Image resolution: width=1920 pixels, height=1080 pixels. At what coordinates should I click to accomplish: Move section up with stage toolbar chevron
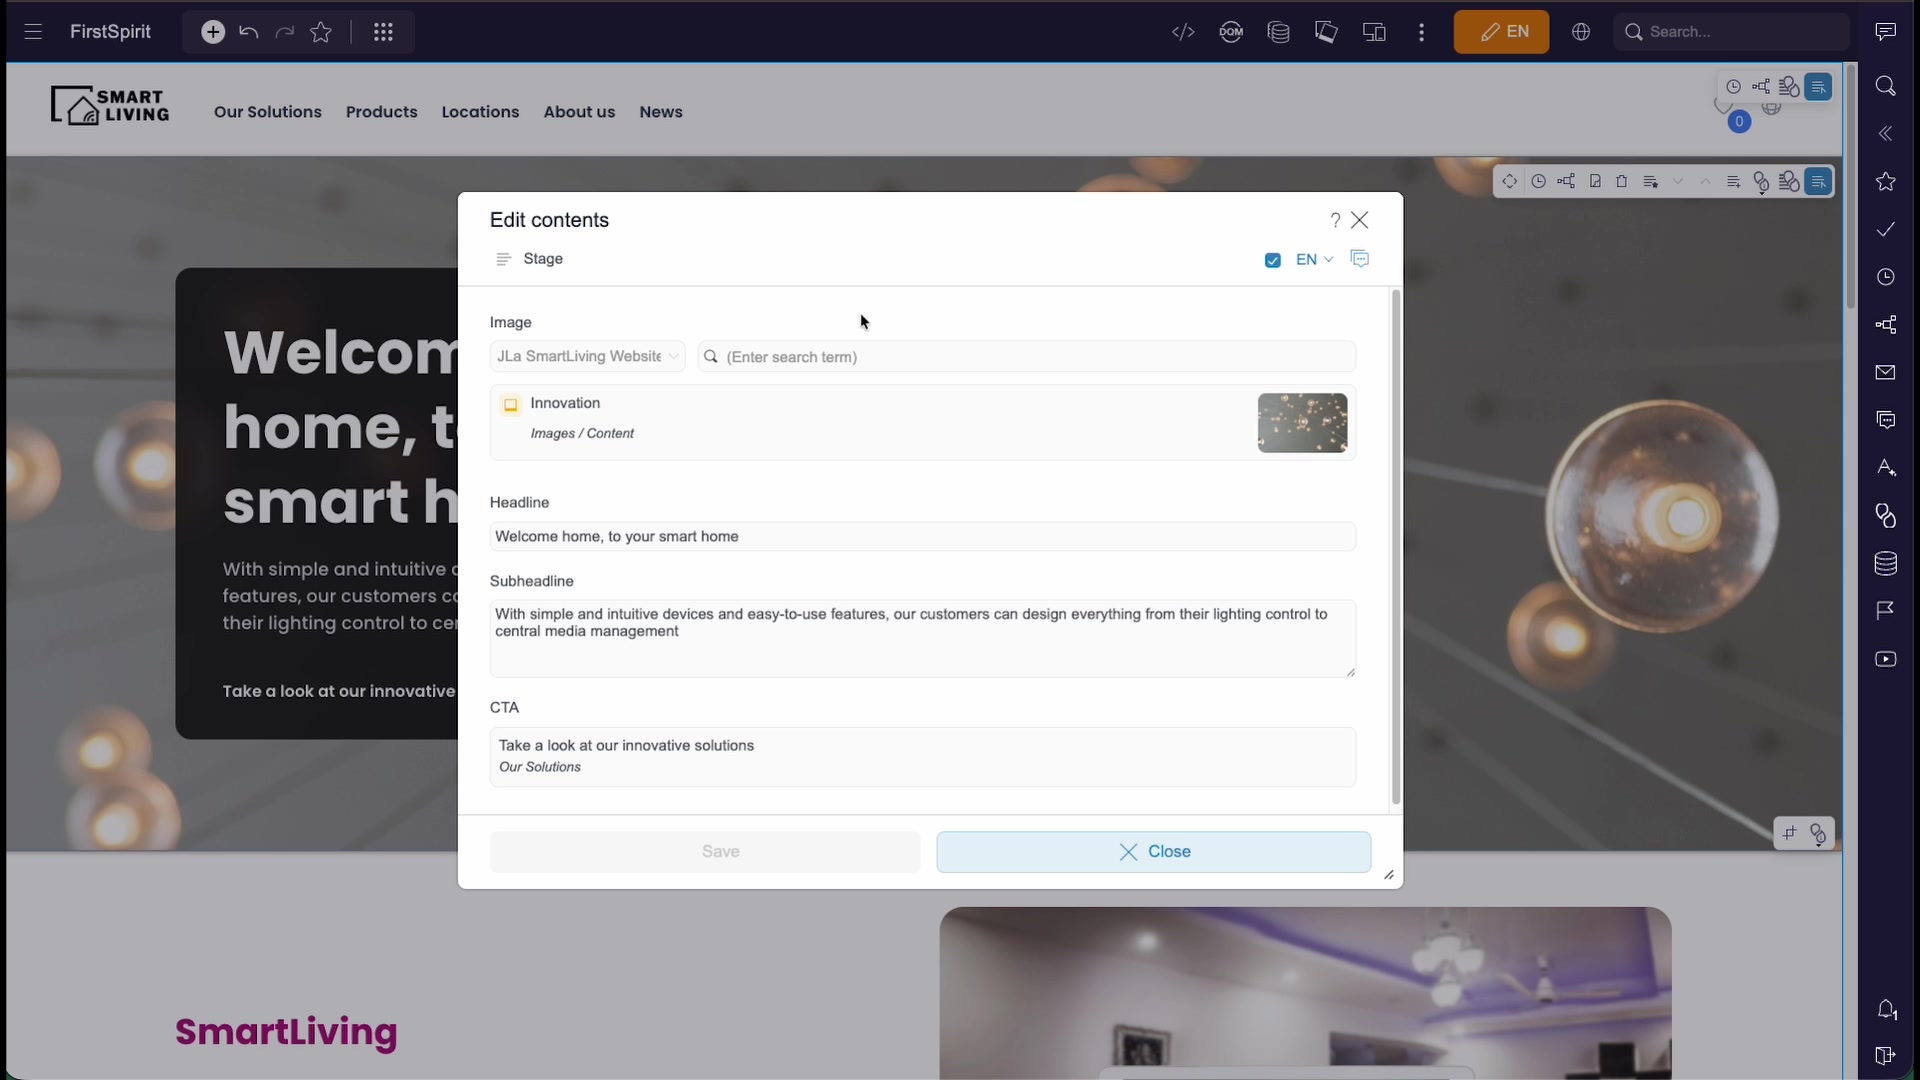1706,181
